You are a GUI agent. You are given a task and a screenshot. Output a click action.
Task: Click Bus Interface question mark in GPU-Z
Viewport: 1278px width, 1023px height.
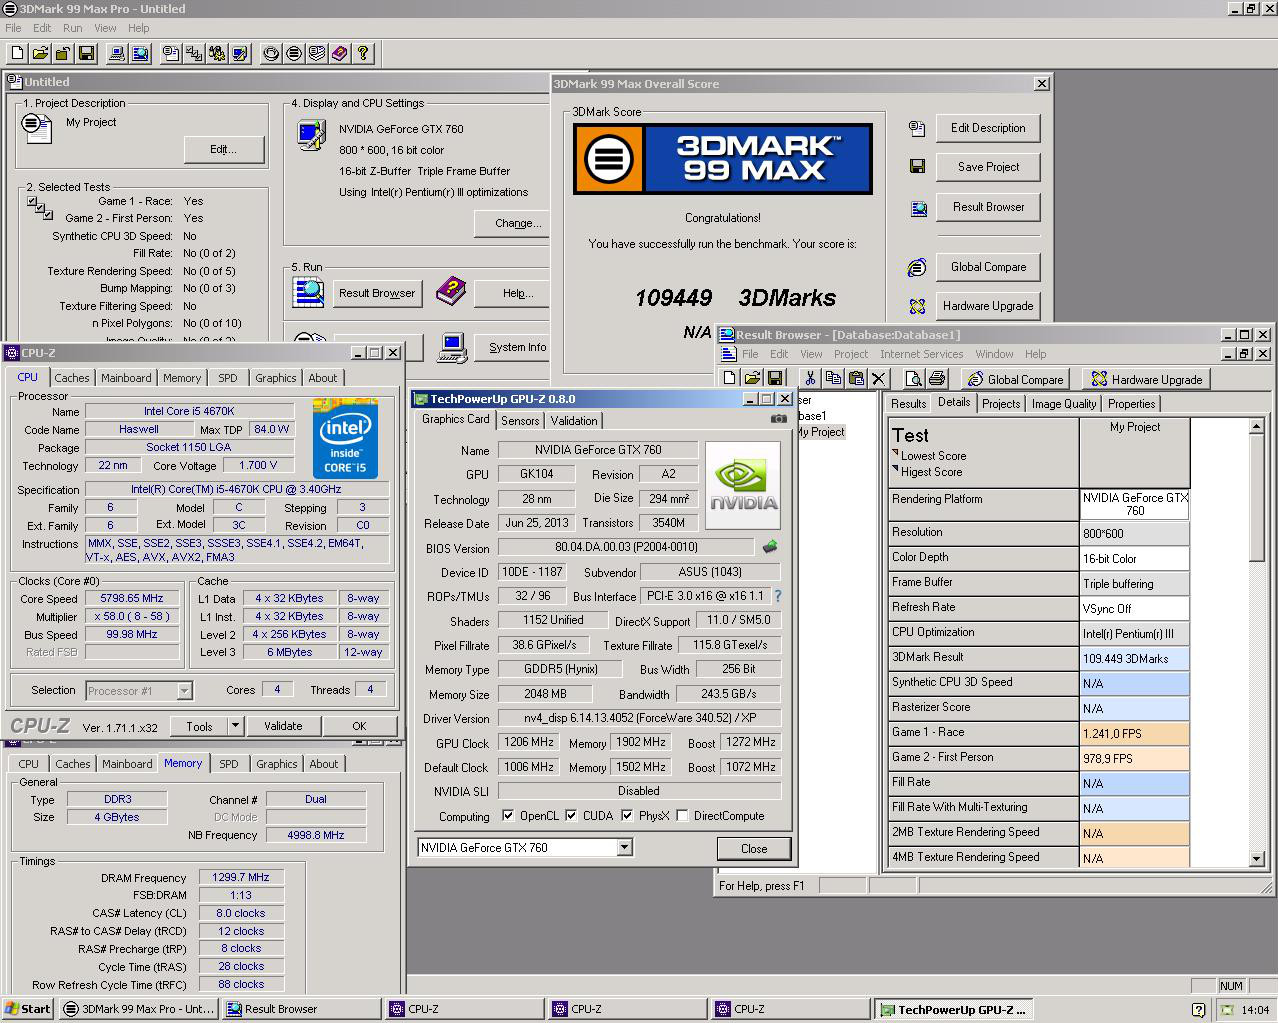(x=777, y=596)
